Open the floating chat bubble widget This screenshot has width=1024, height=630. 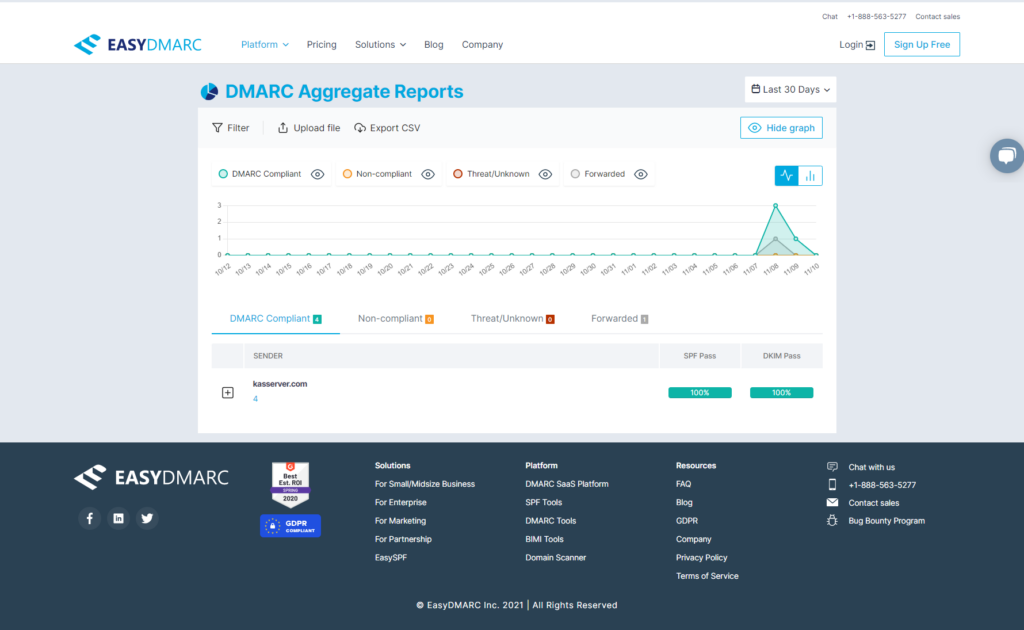pyautogui.click(x=1006, y=156)
